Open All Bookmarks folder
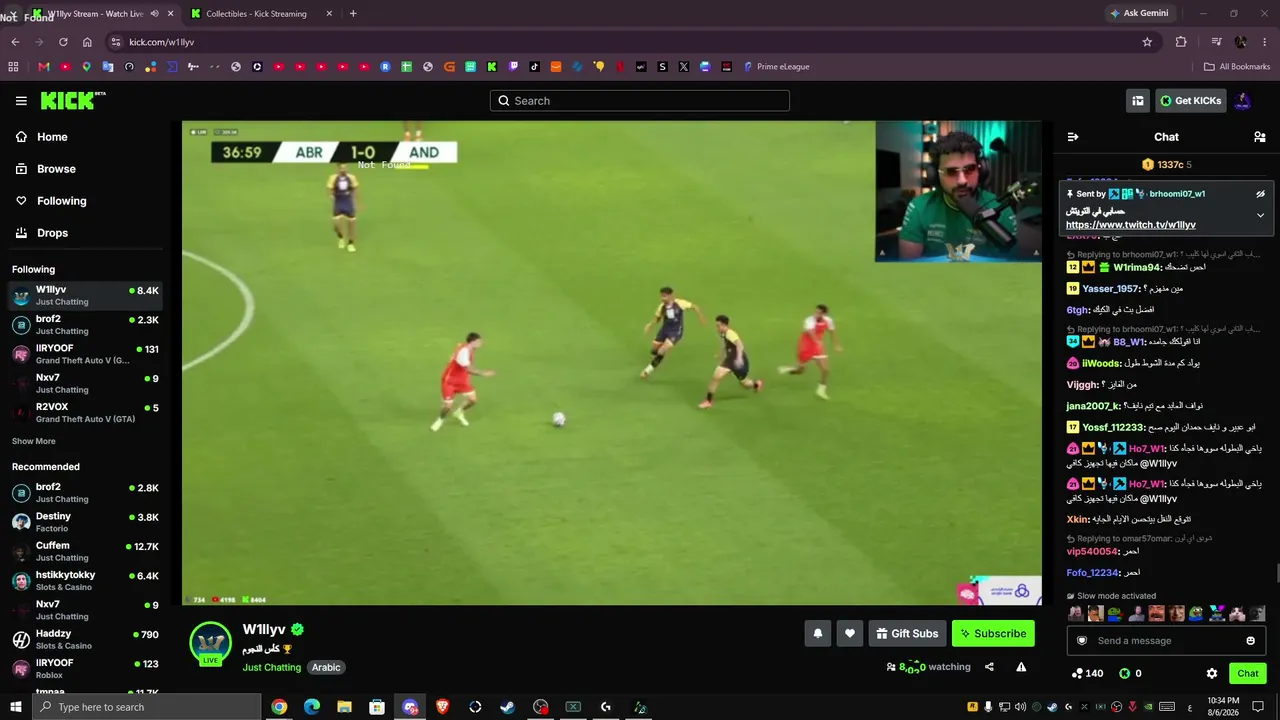Viewport: 1280px width, 720px height. (x=1237, y=67)
